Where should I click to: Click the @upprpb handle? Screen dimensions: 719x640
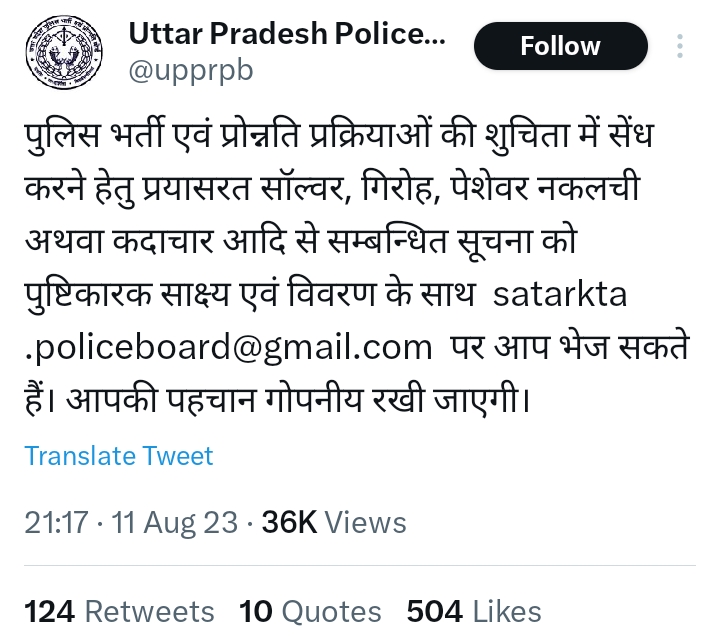pos(191,71)
